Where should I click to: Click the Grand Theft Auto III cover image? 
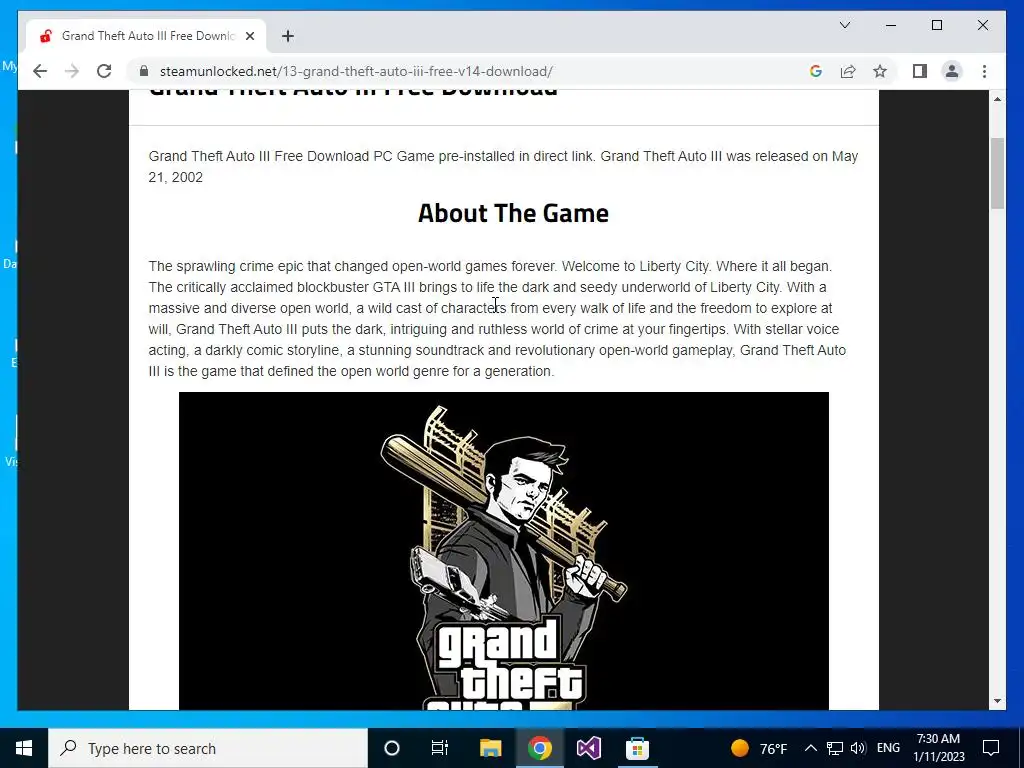point(504,551)
